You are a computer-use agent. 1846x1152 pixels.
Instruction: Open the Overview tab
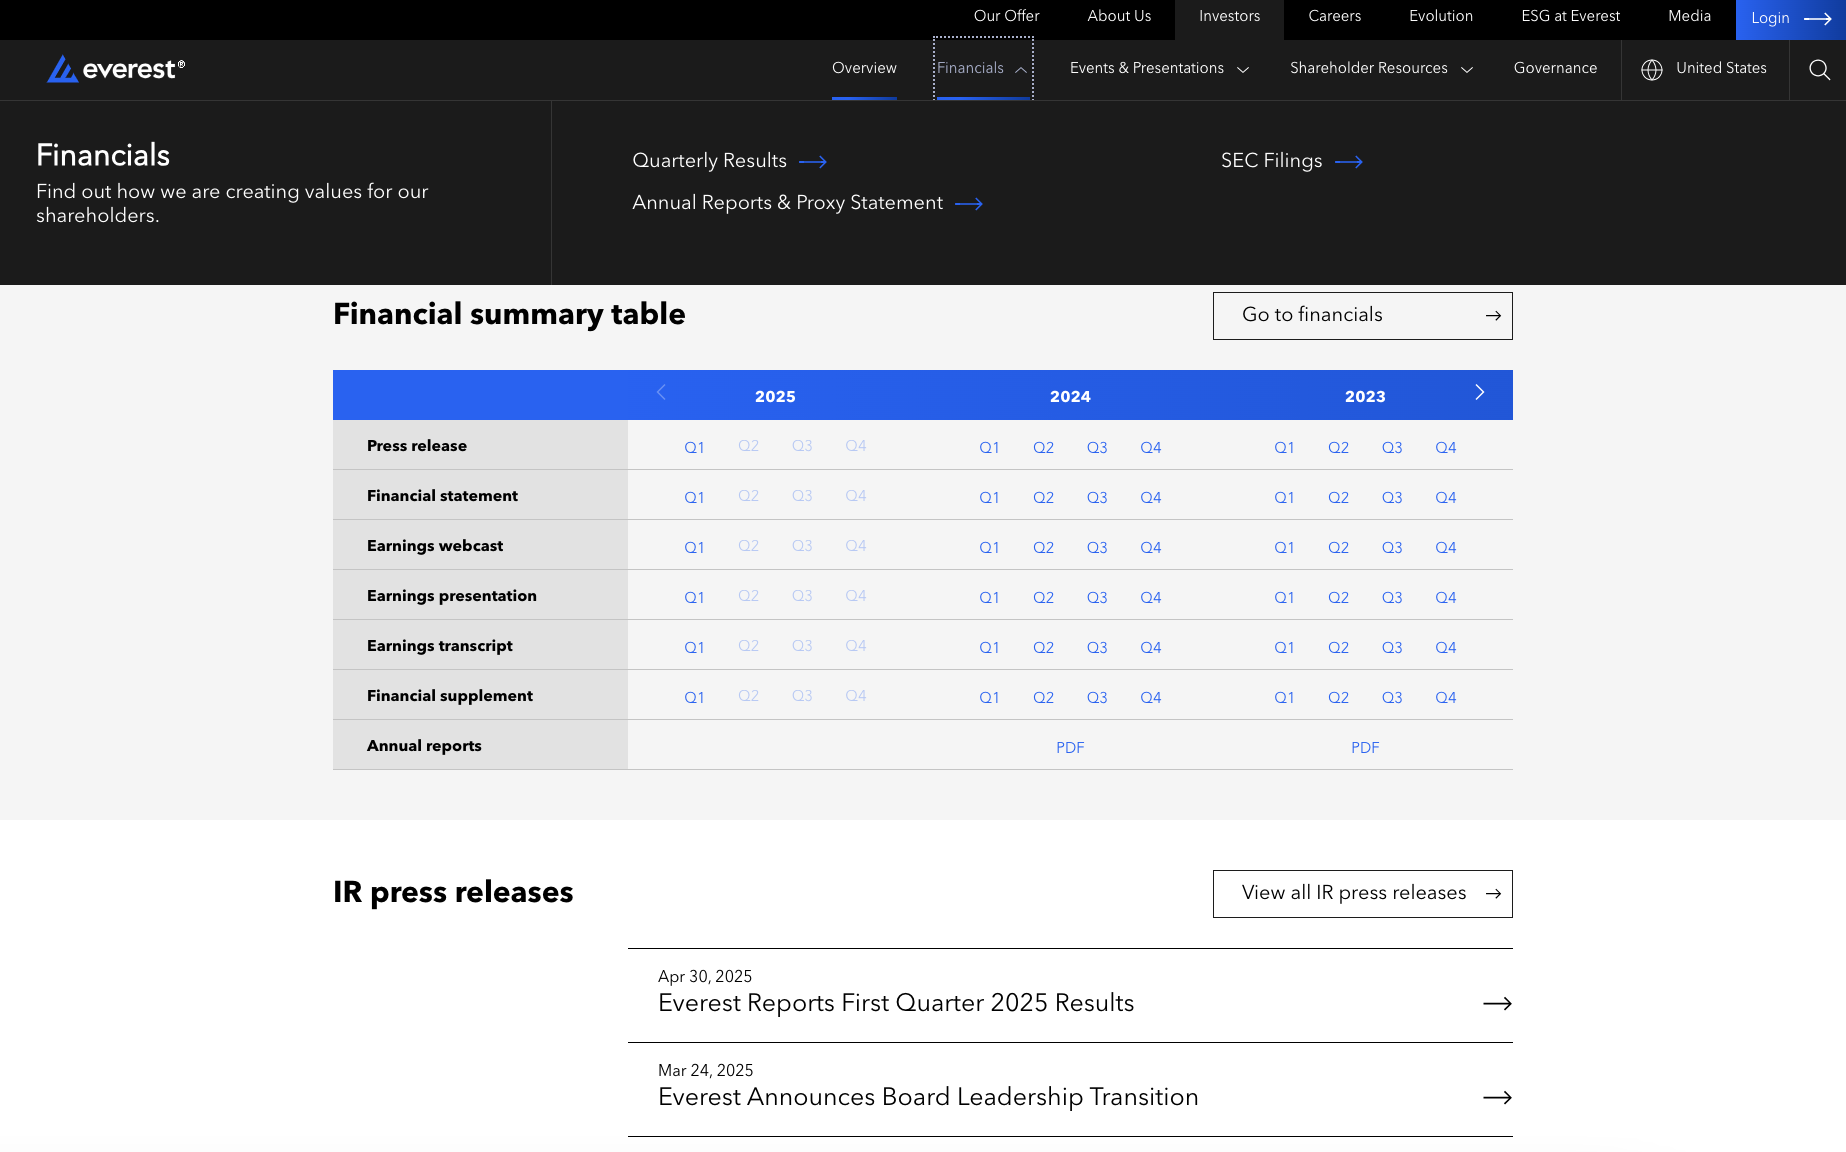pyautogui.click(x=864, y=68)
